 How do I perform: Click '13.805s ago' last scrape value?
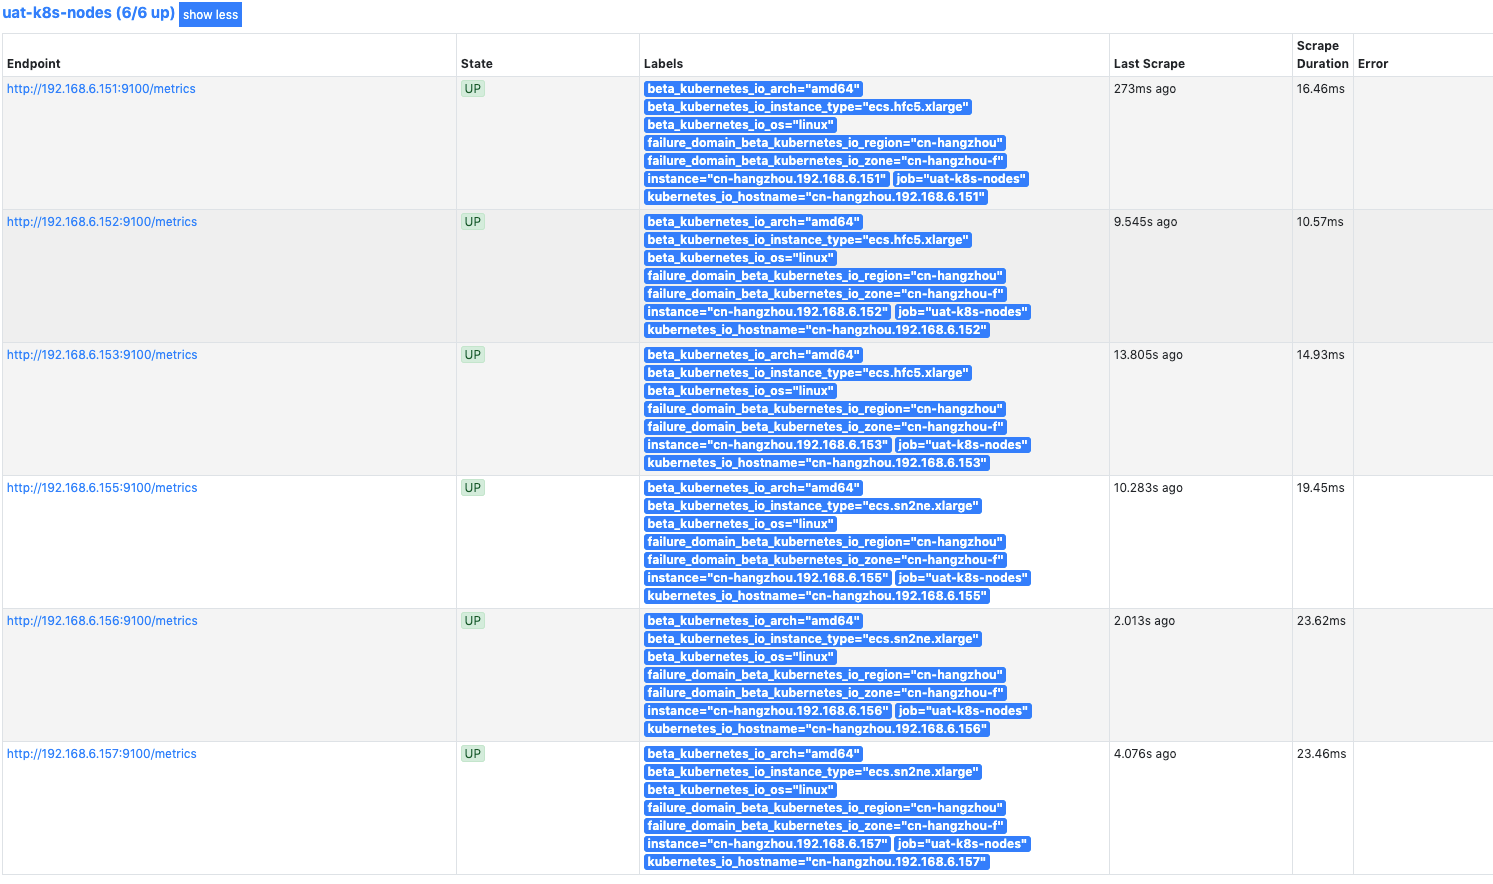point(1148,355)
